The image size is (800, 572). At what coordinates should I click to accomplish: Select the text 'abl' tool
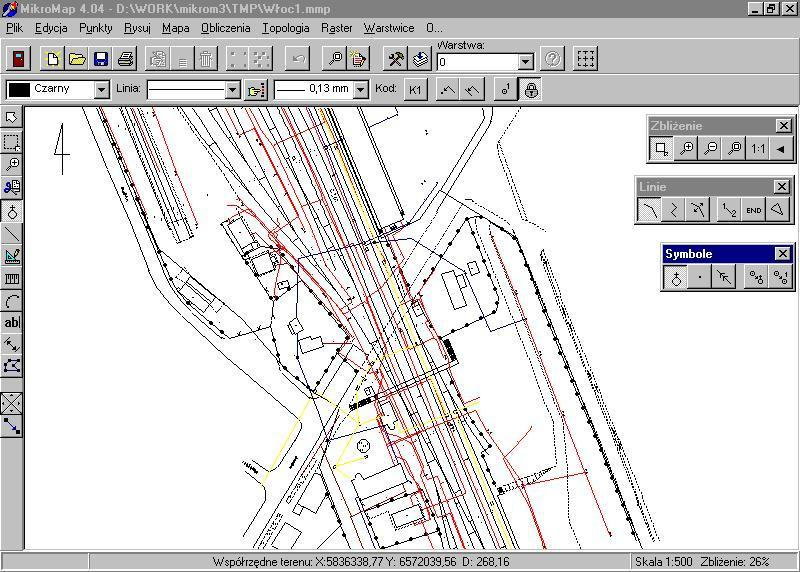click(x=12, y=323)
